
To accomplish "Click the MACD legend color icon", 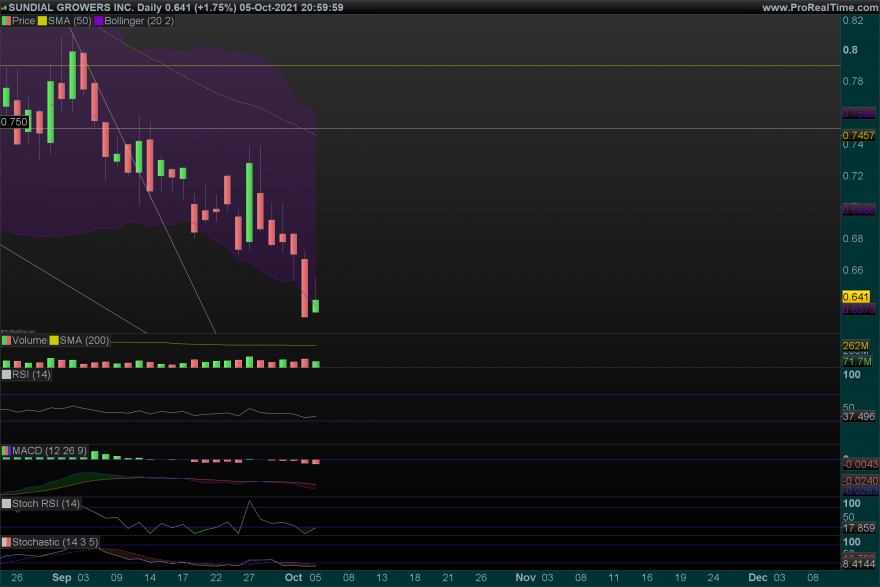I will coord(6,451).
